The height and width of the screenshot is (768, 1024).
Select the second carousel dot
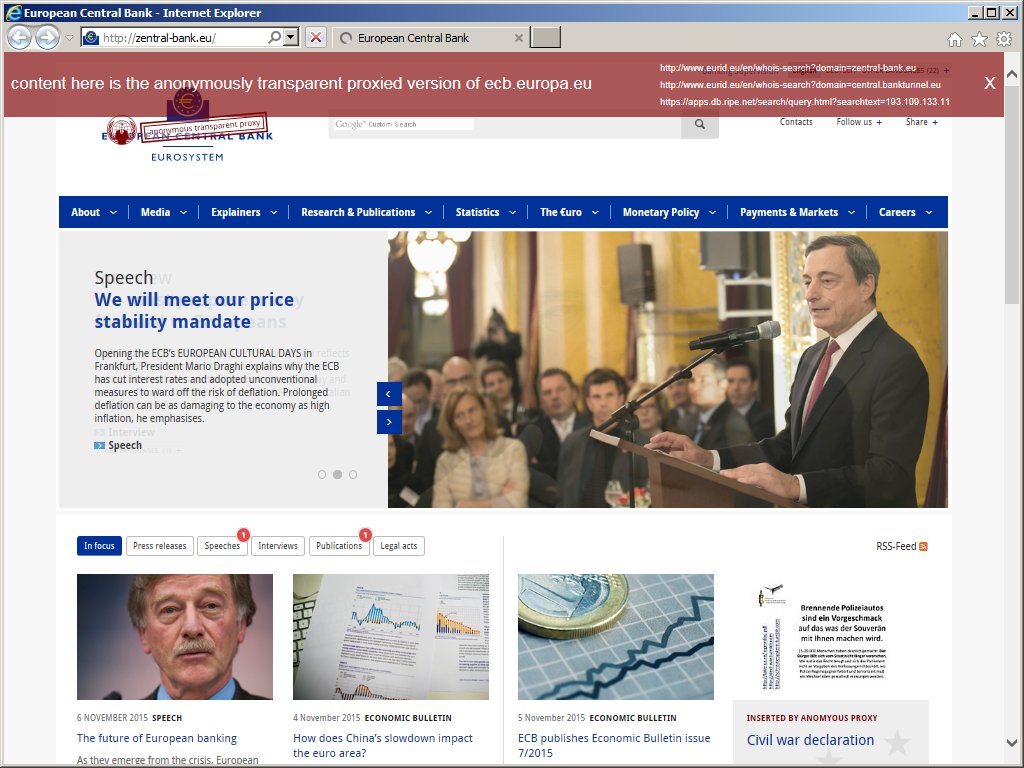click(x=338, y=475)
